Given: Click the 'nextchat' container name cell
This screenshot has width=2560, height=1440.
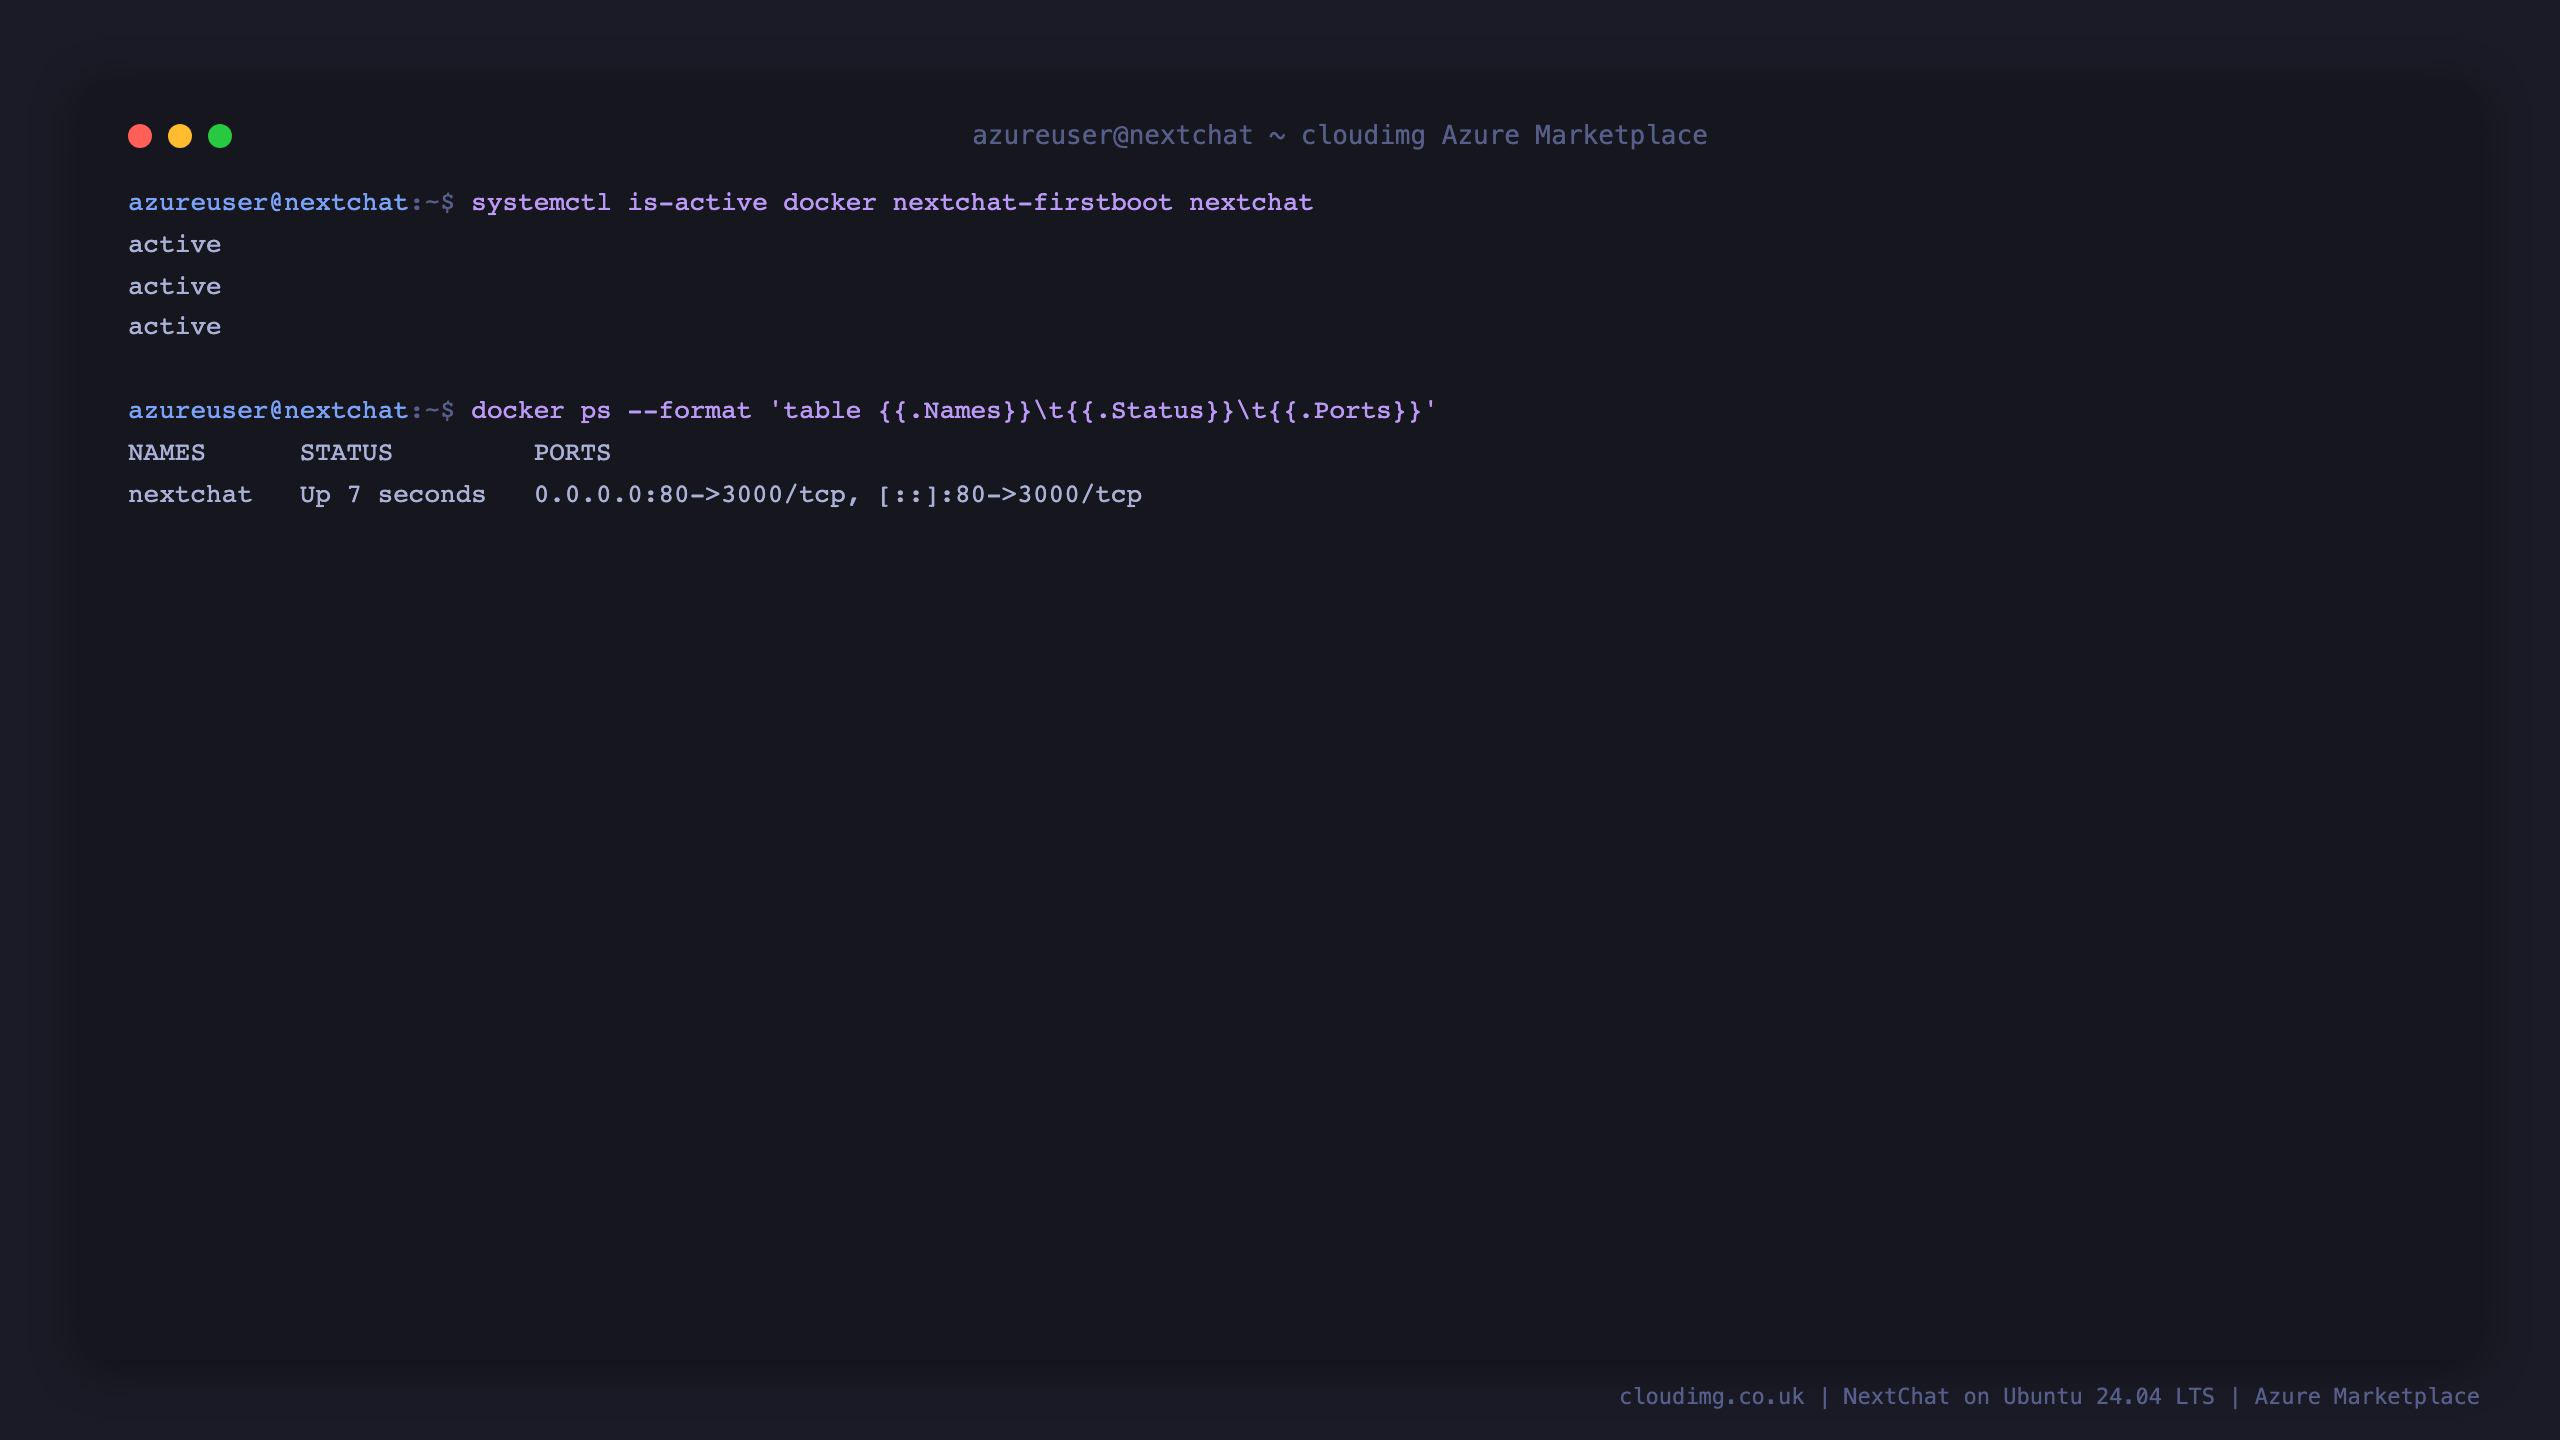Looking at the screenshot, I should pos(190,494).
